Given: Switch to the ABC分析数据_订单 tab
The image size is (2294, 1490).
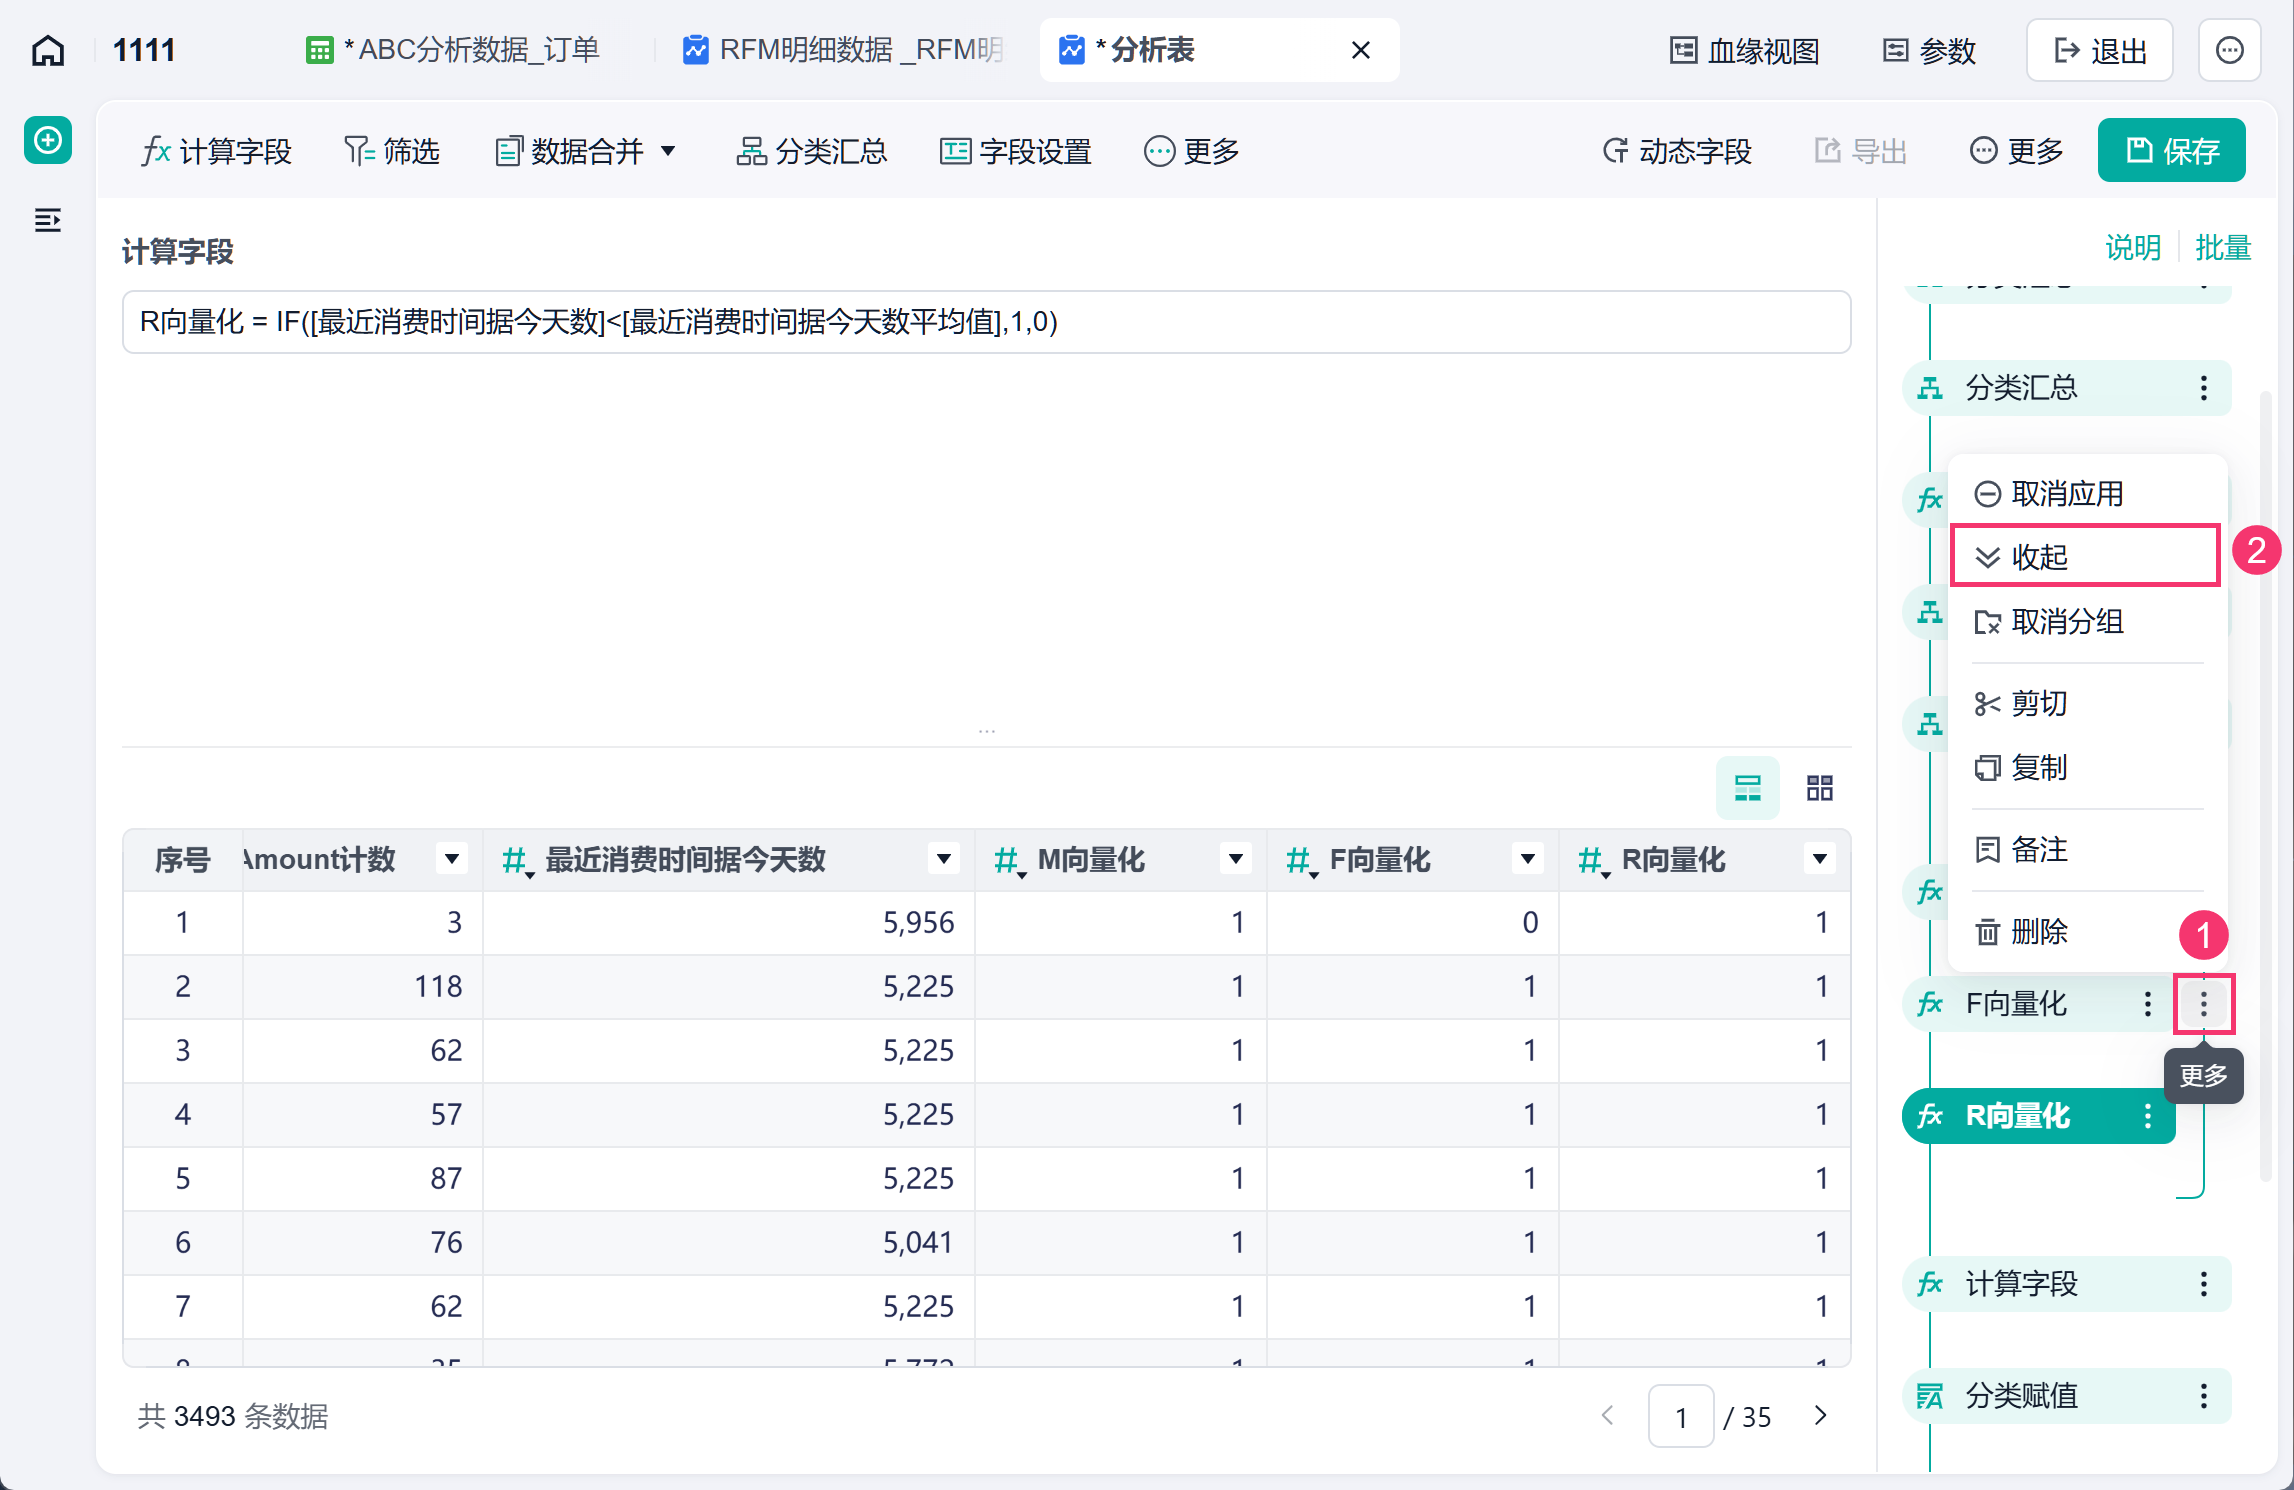Looking at the screenshot, I should (453, 50).
